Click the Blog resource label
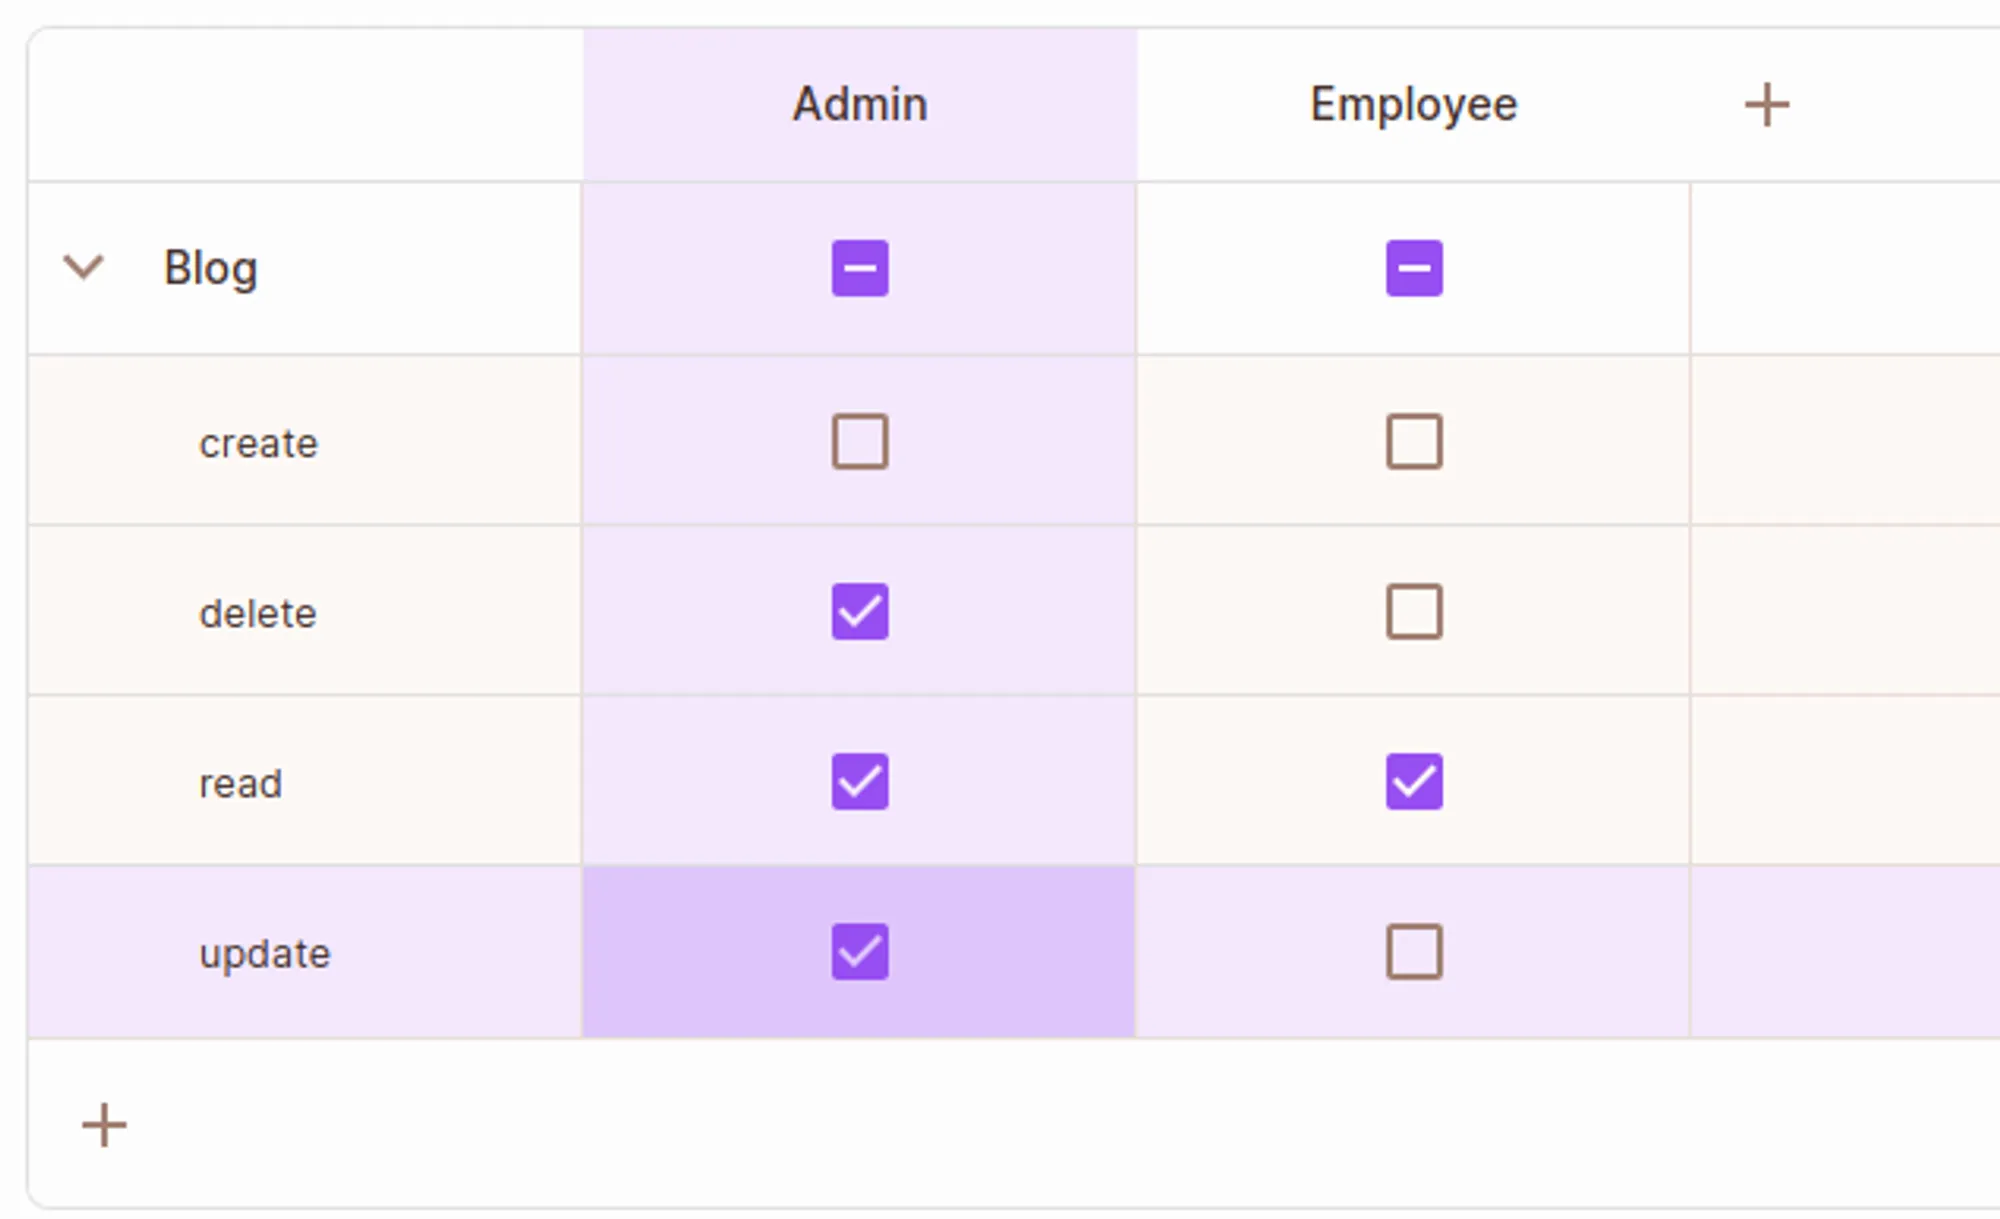The height and width of the screenshot is (1219, 2000). pyautogui.click(x=211, y=268)
